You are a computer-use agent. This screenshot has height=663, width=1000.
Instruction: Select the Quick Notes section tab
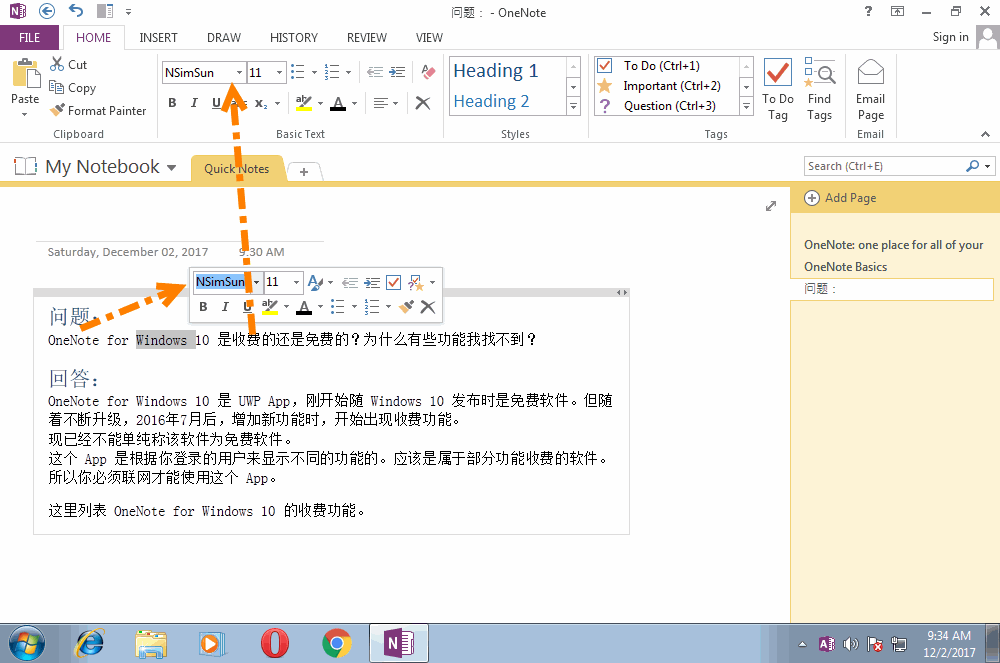tap(237, 169)
